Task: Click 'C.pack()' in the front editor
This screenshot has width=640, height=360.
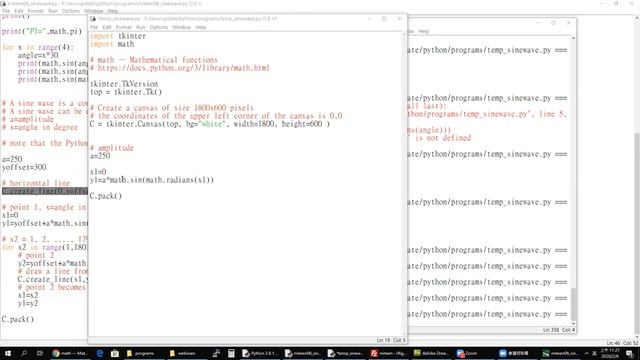Action: 106,196
